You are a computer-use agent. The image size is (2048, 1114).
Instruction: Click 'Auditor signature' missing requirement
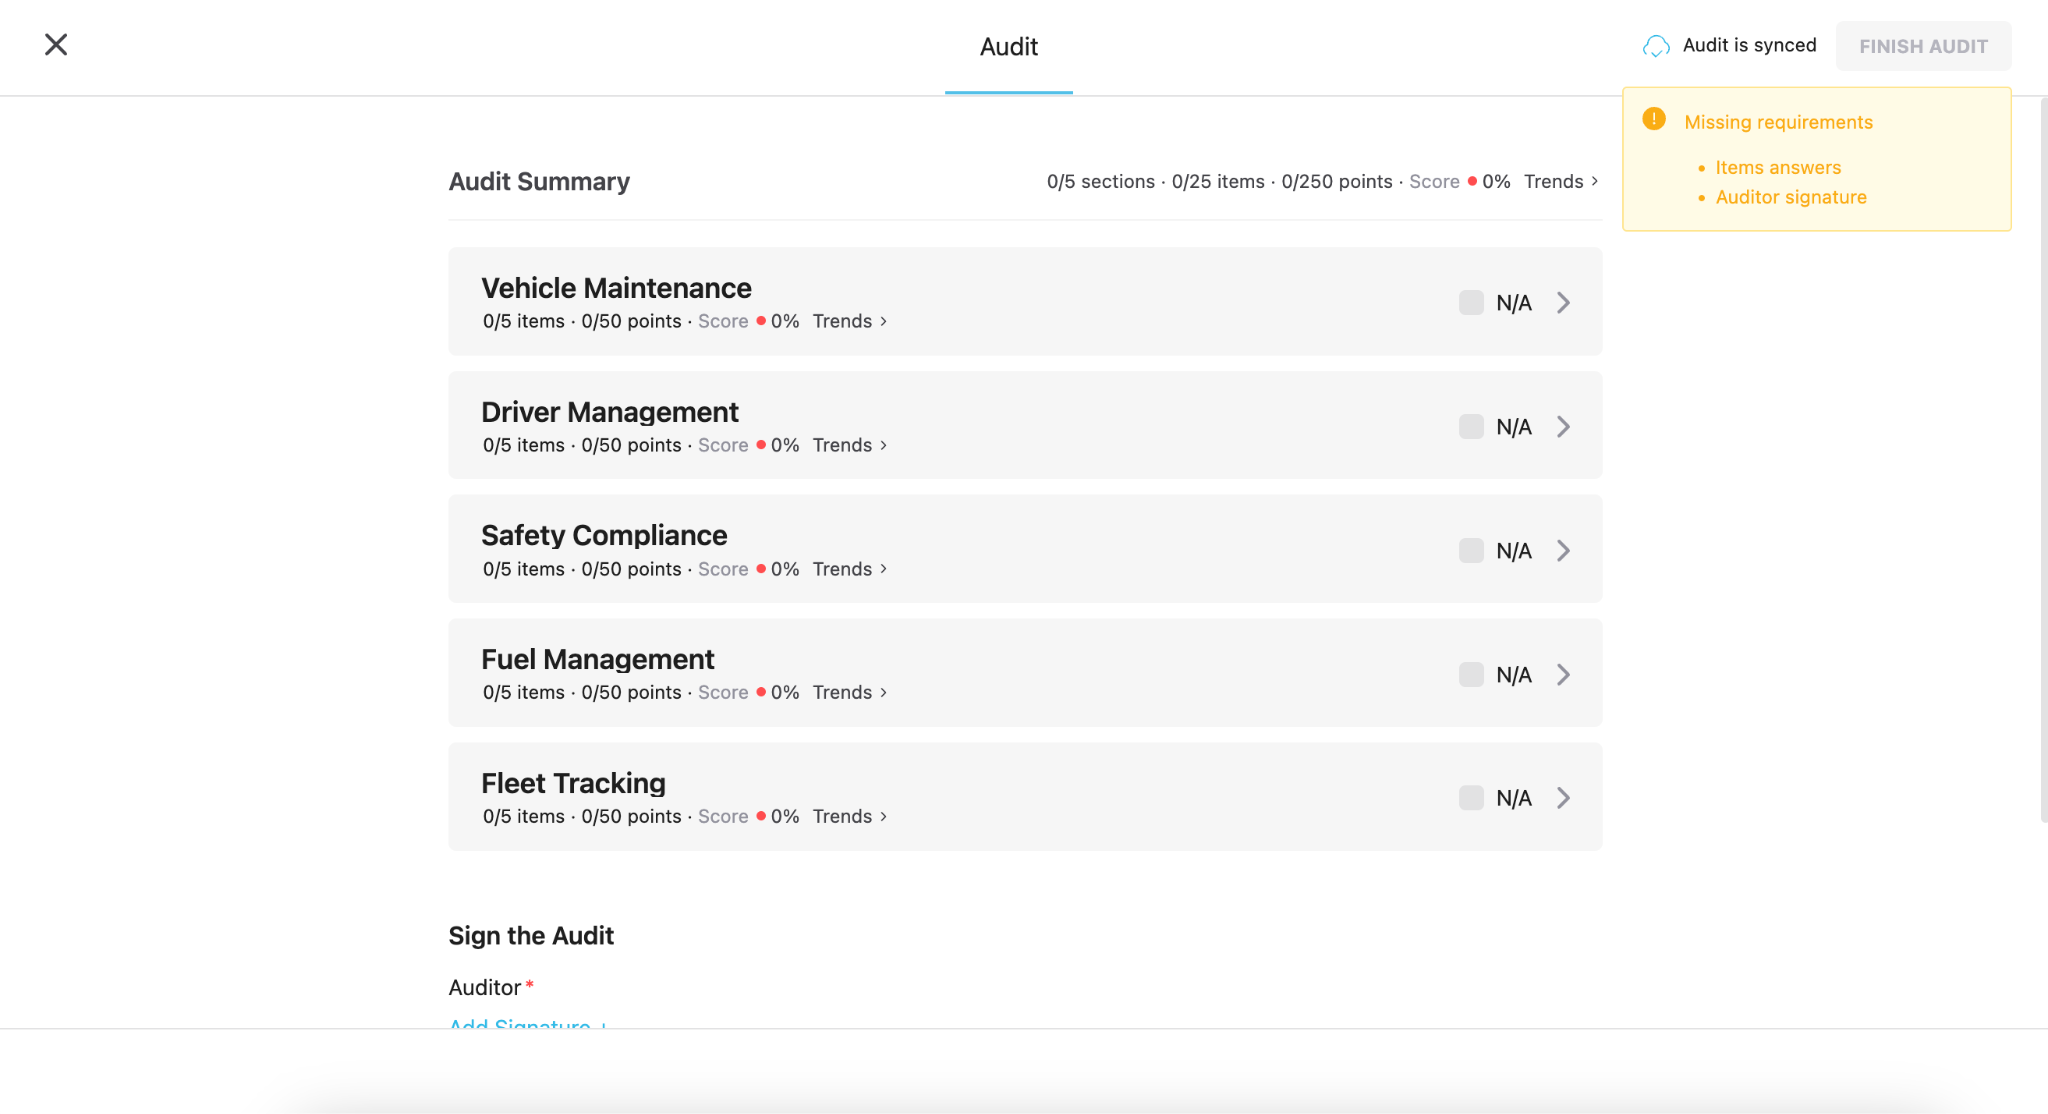pyautogui.click(x=1791, y=197)
